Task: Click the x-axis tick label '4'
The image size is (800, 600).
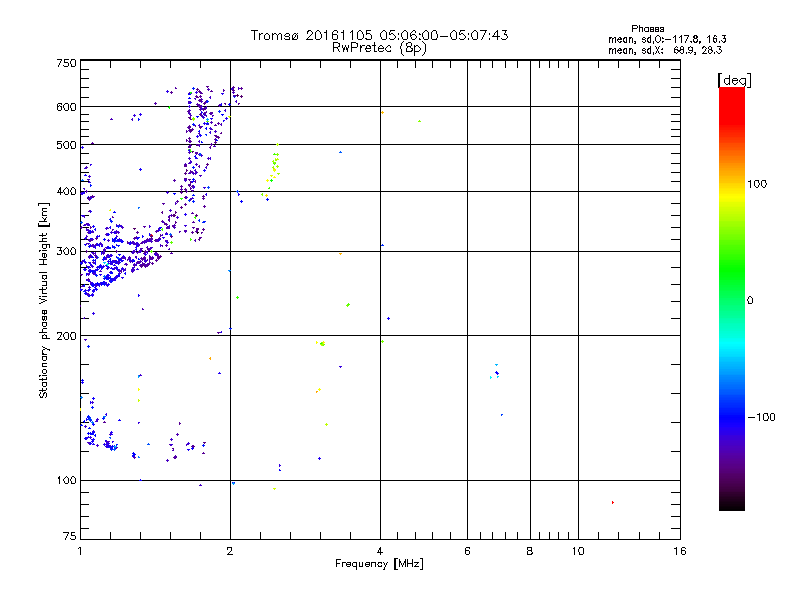Action: pos(380,551)
